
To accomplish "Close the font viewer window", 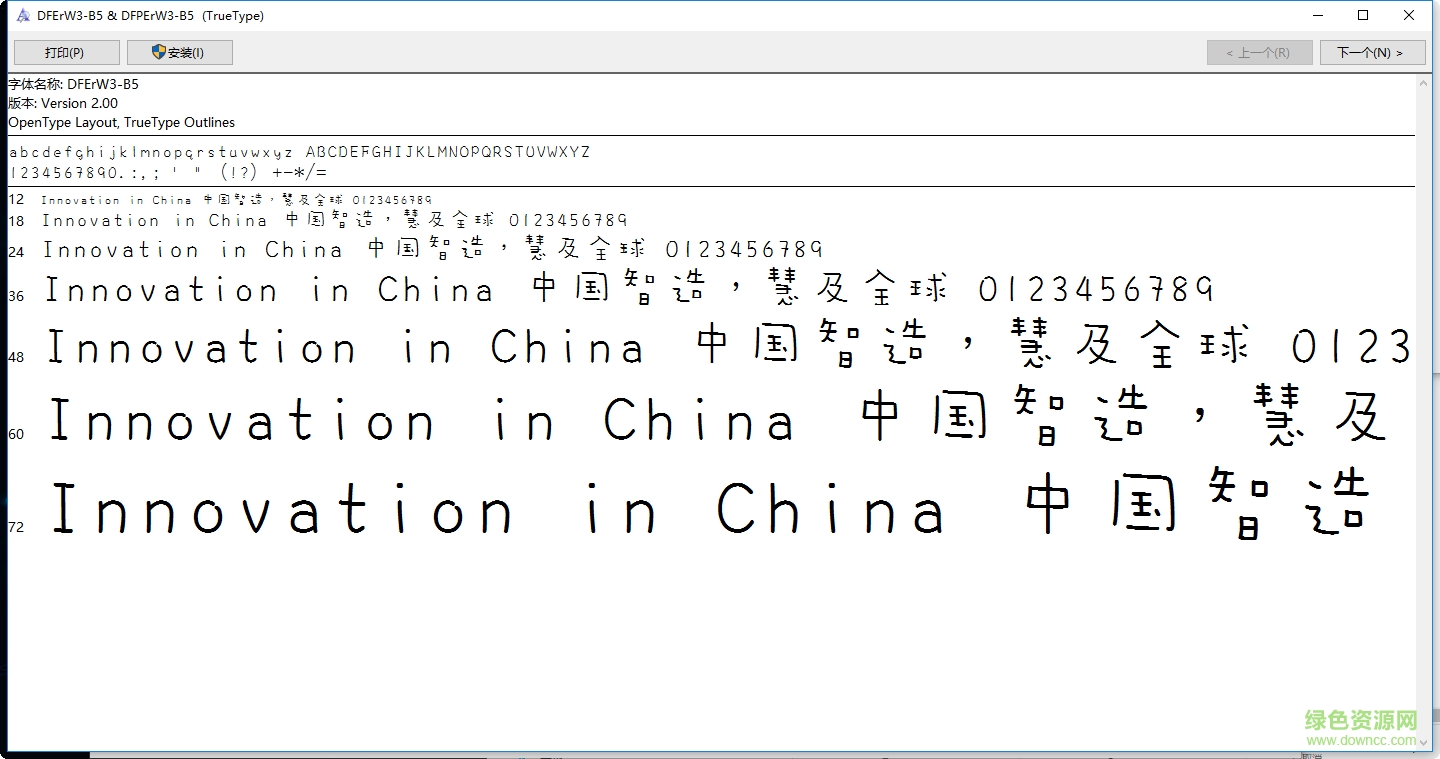I will coord(1409,16).
